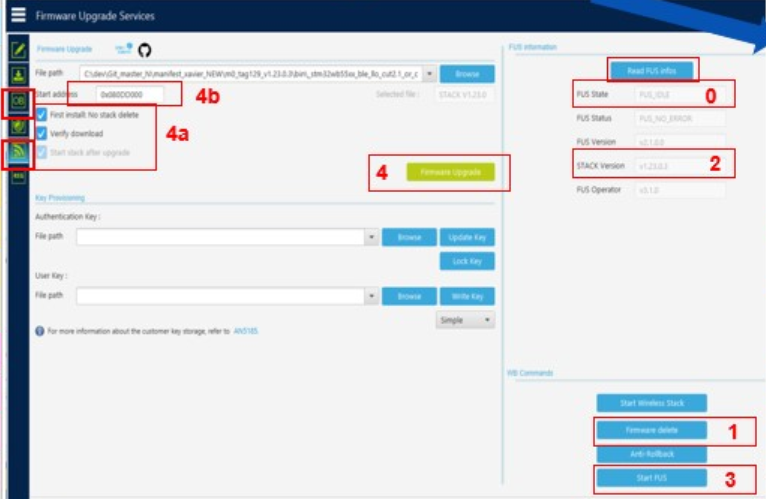766x499 pixels.
Task: Click the User Key file path field
Action: [x=221, y=296]
